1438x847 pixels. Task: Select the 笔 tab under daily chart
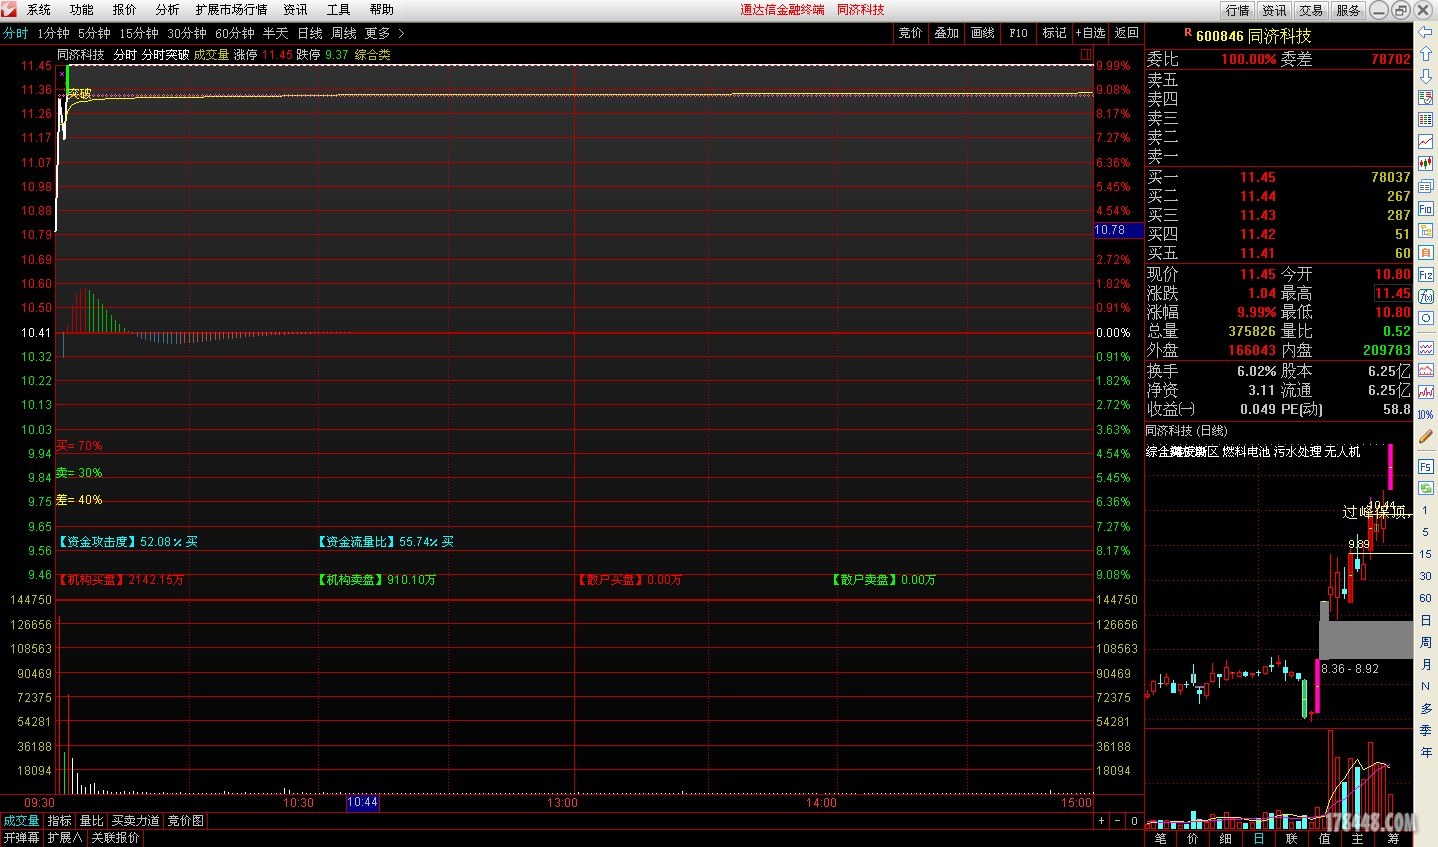(x=1161, y=838)
